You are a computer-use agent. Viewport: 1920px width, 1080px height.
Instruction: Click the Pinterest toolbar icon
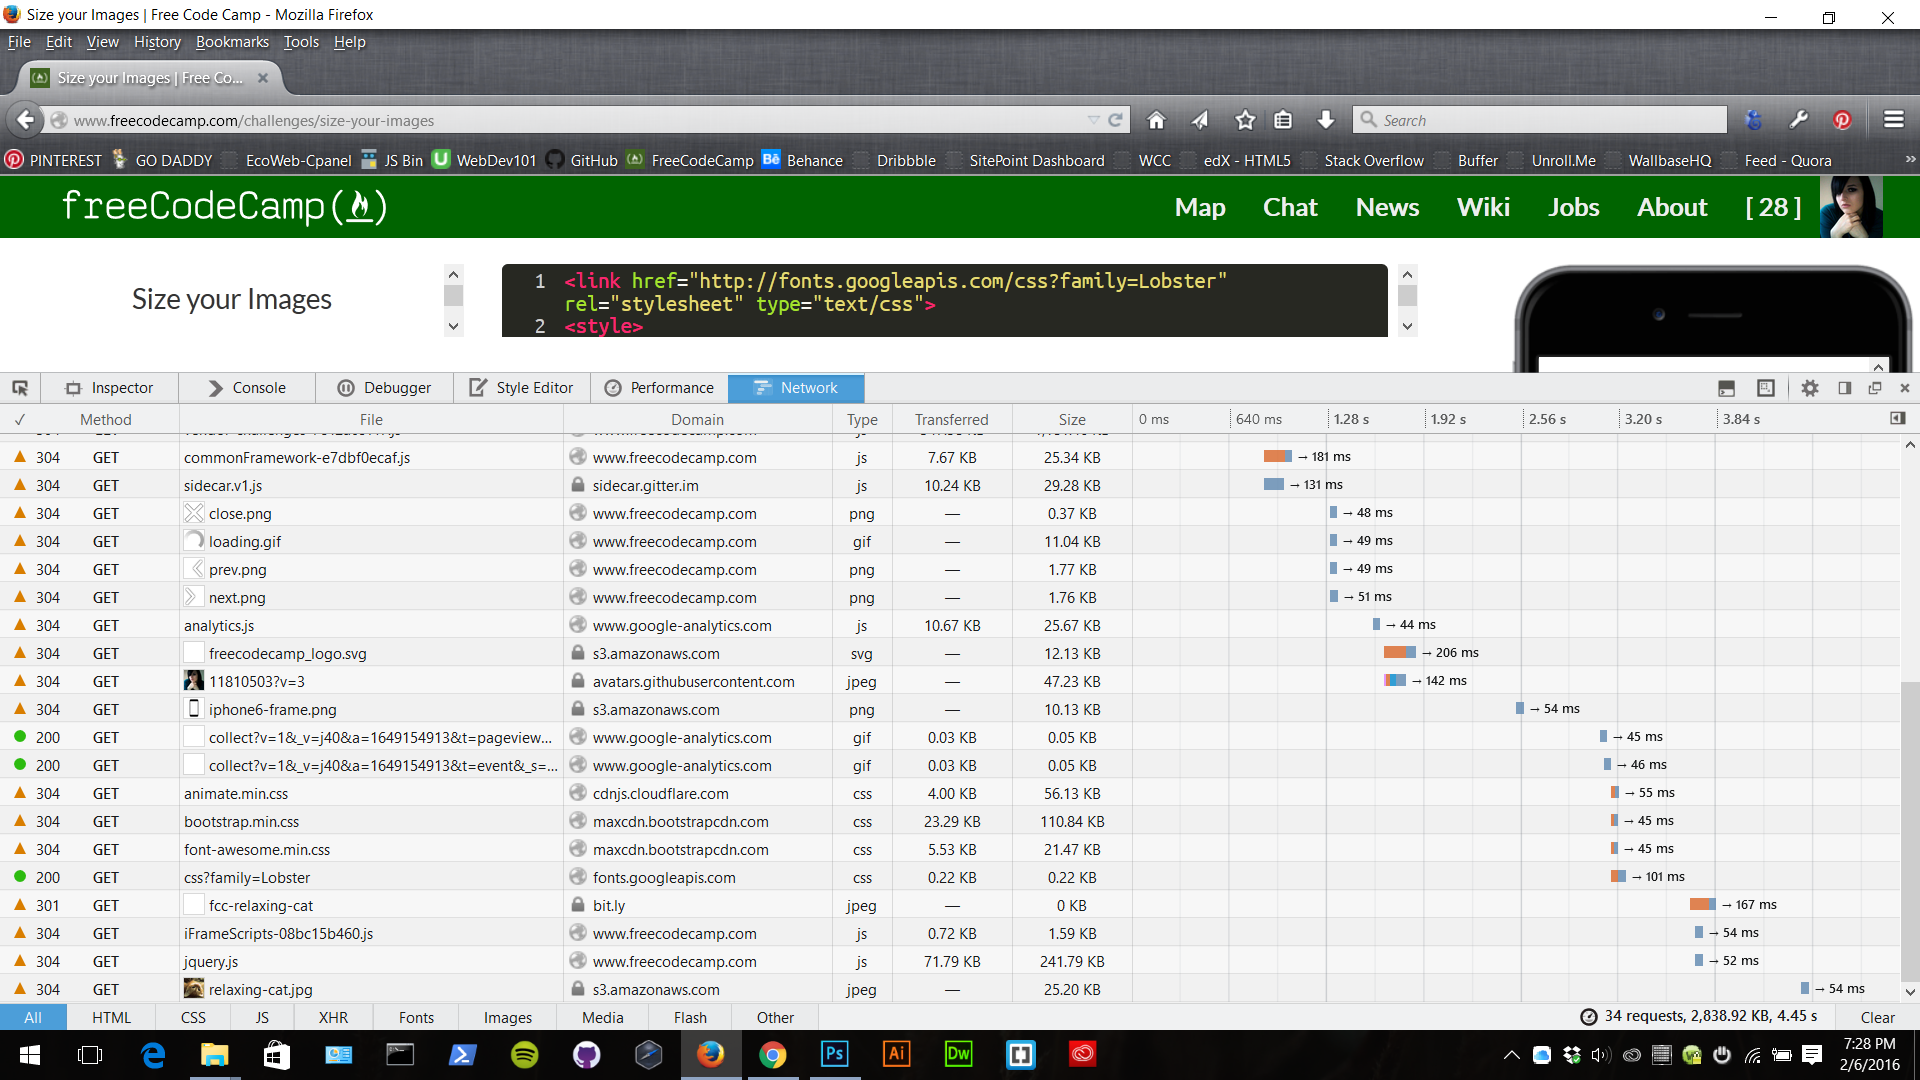[x=1842, y=120]
